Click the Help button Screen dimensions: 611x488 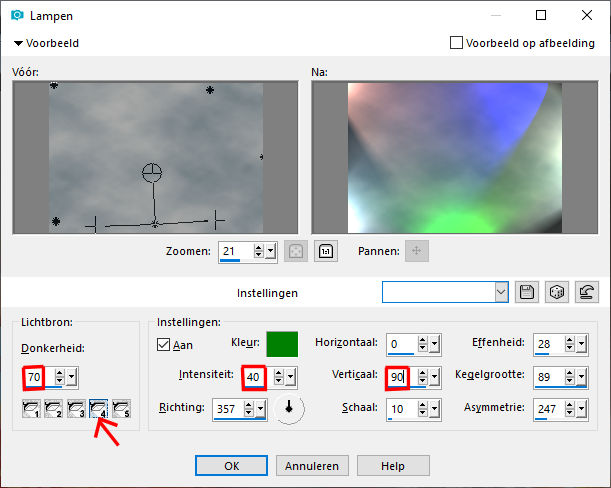393,466
